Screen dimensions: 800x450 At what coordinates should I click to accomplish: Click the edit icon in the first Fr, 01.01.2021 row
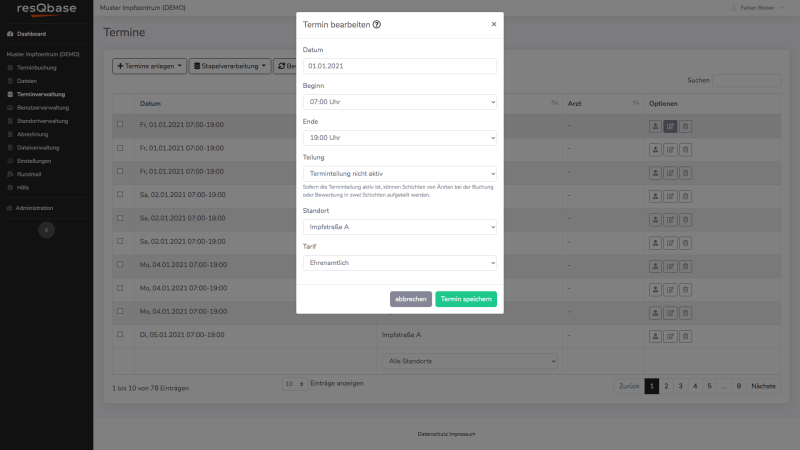[670, 126]
